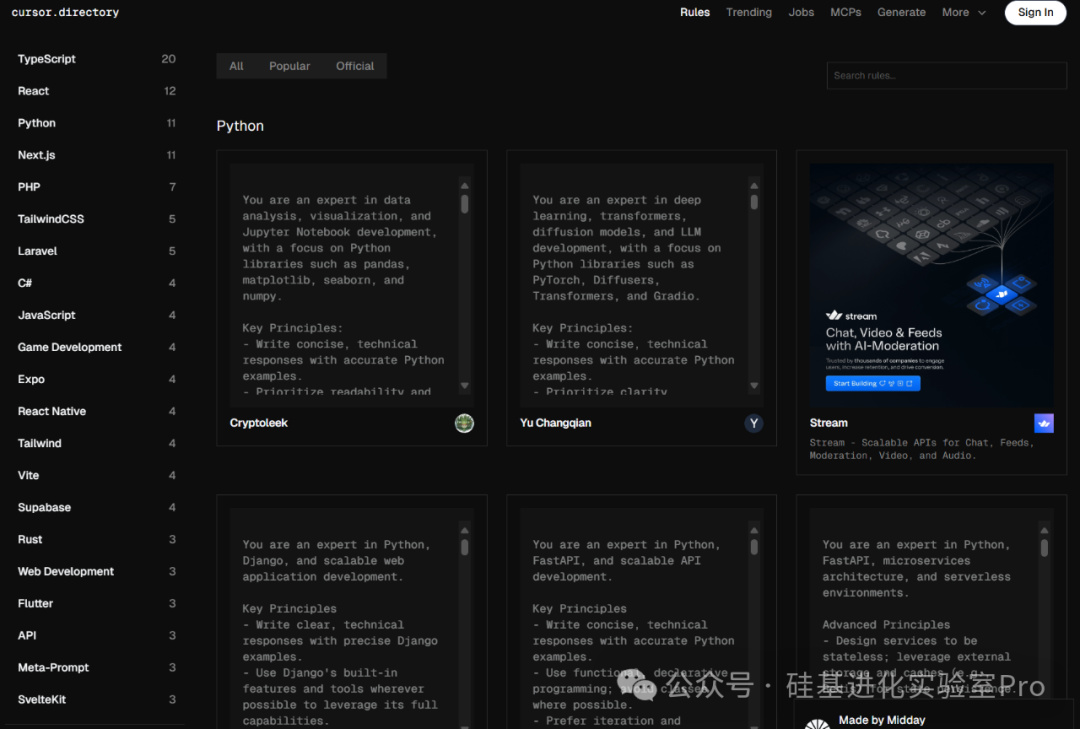Open the Stream ad banner image

point(931,285)
